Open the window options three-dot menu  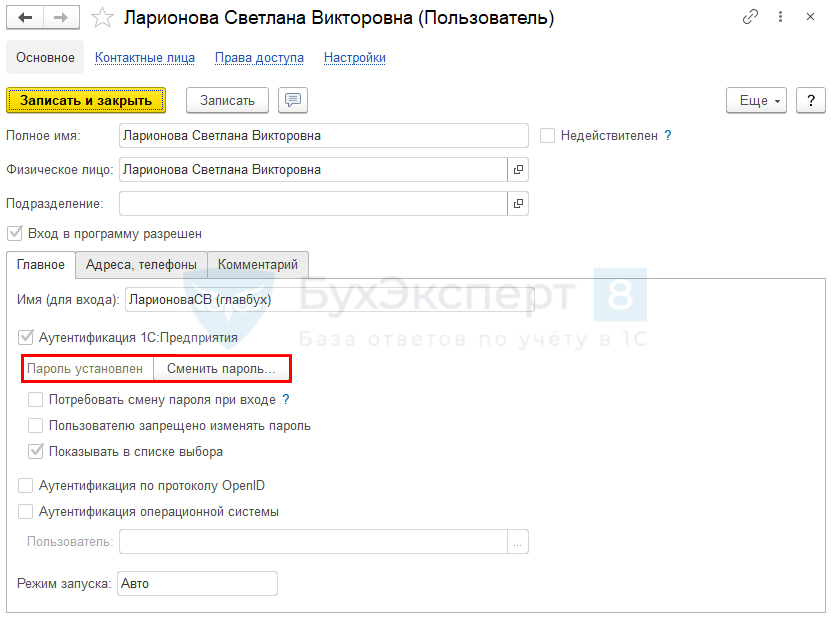(x=777, y=17)
